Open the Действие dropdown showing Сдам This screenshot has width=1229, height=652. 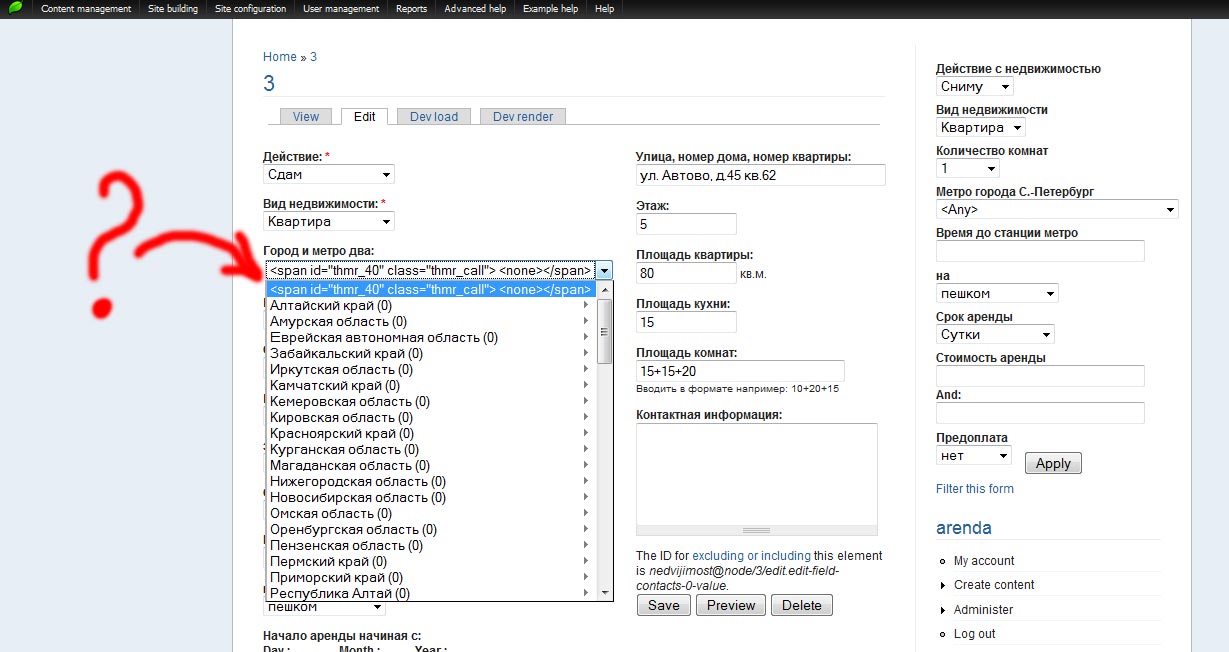coord(329,174)
